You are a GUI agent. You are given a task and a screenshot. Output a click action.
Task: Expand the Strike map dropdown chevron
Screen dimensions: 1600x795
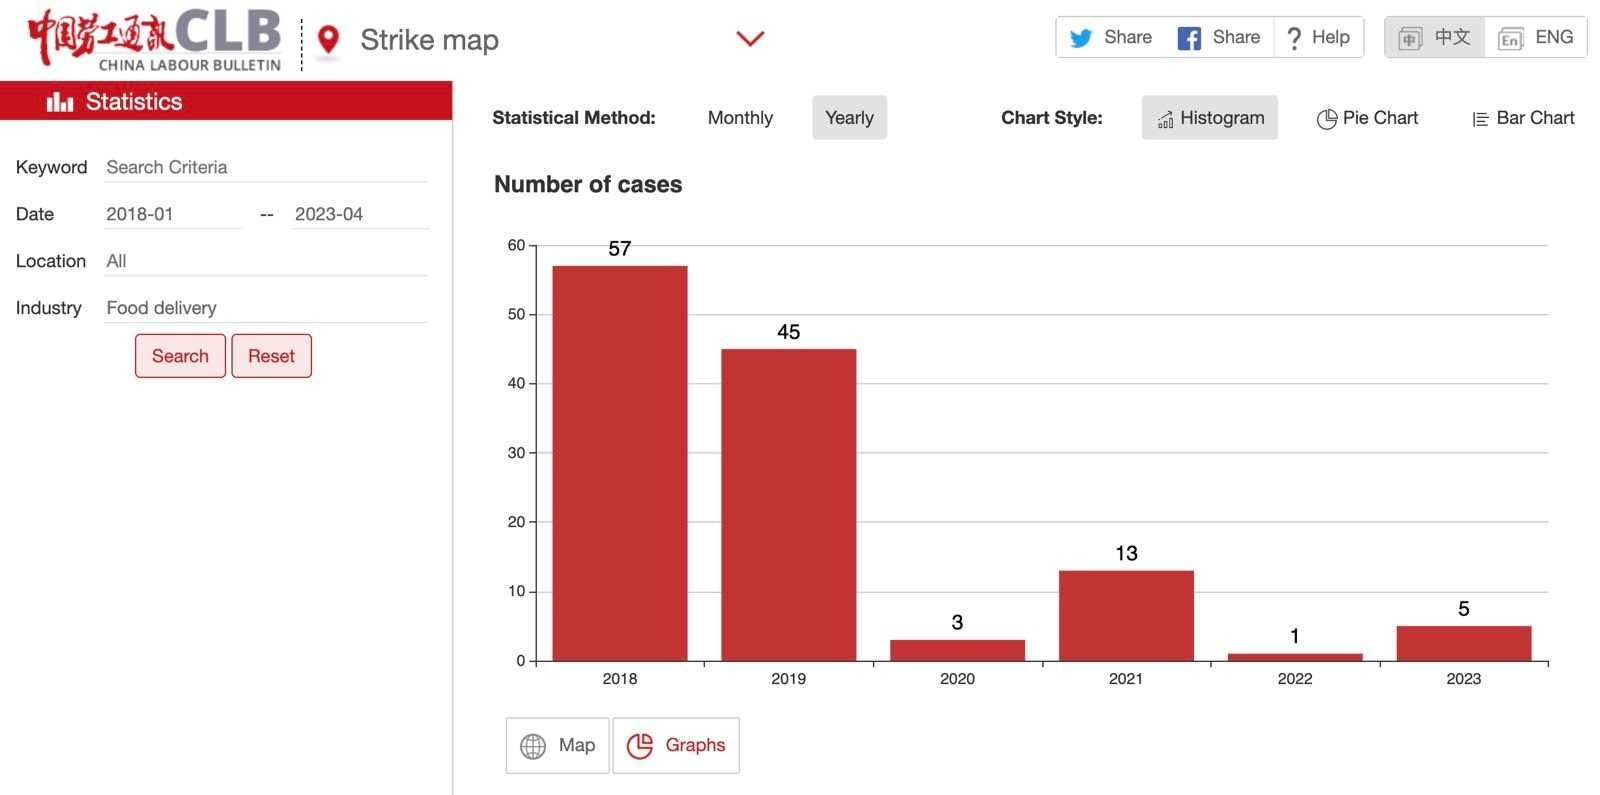750,39
